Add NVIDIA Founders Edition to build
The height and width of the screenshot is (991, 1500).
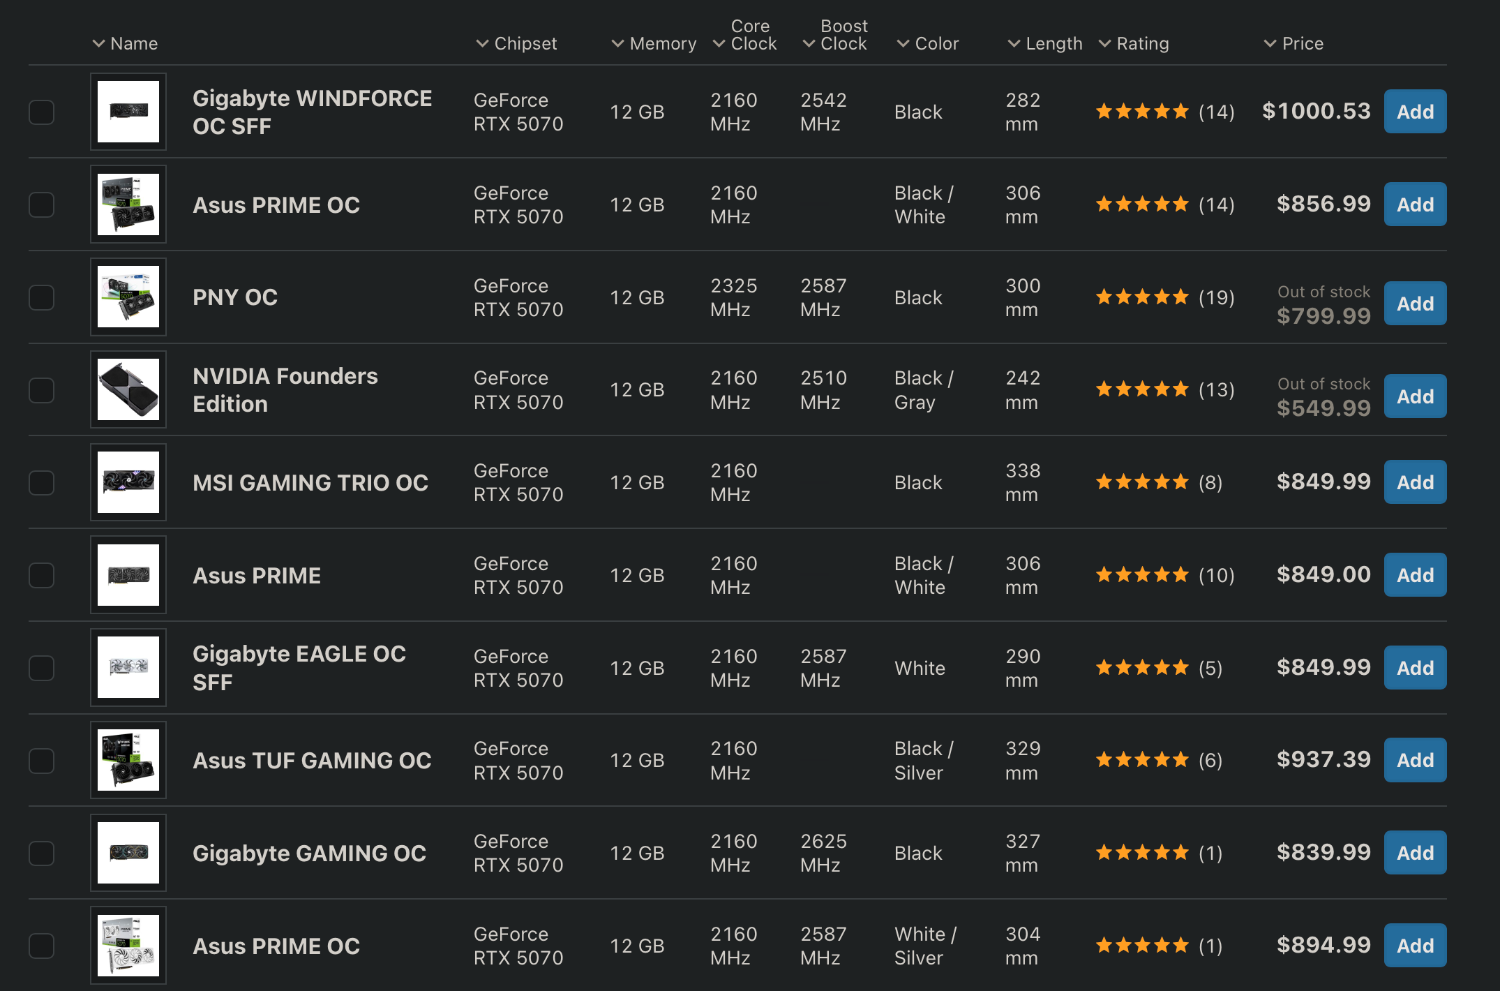[1415, 396]
